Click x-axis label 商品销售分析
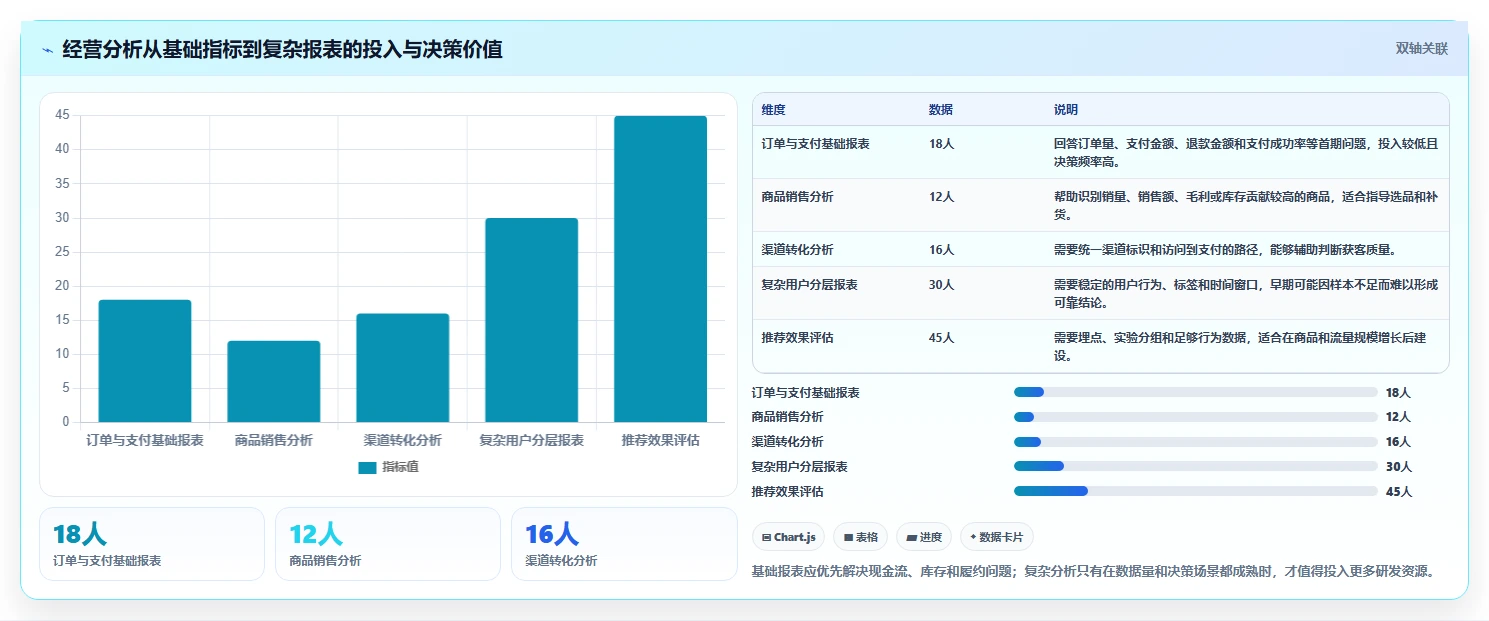Screen dimensions: 1489x621 tap(274, 440)
